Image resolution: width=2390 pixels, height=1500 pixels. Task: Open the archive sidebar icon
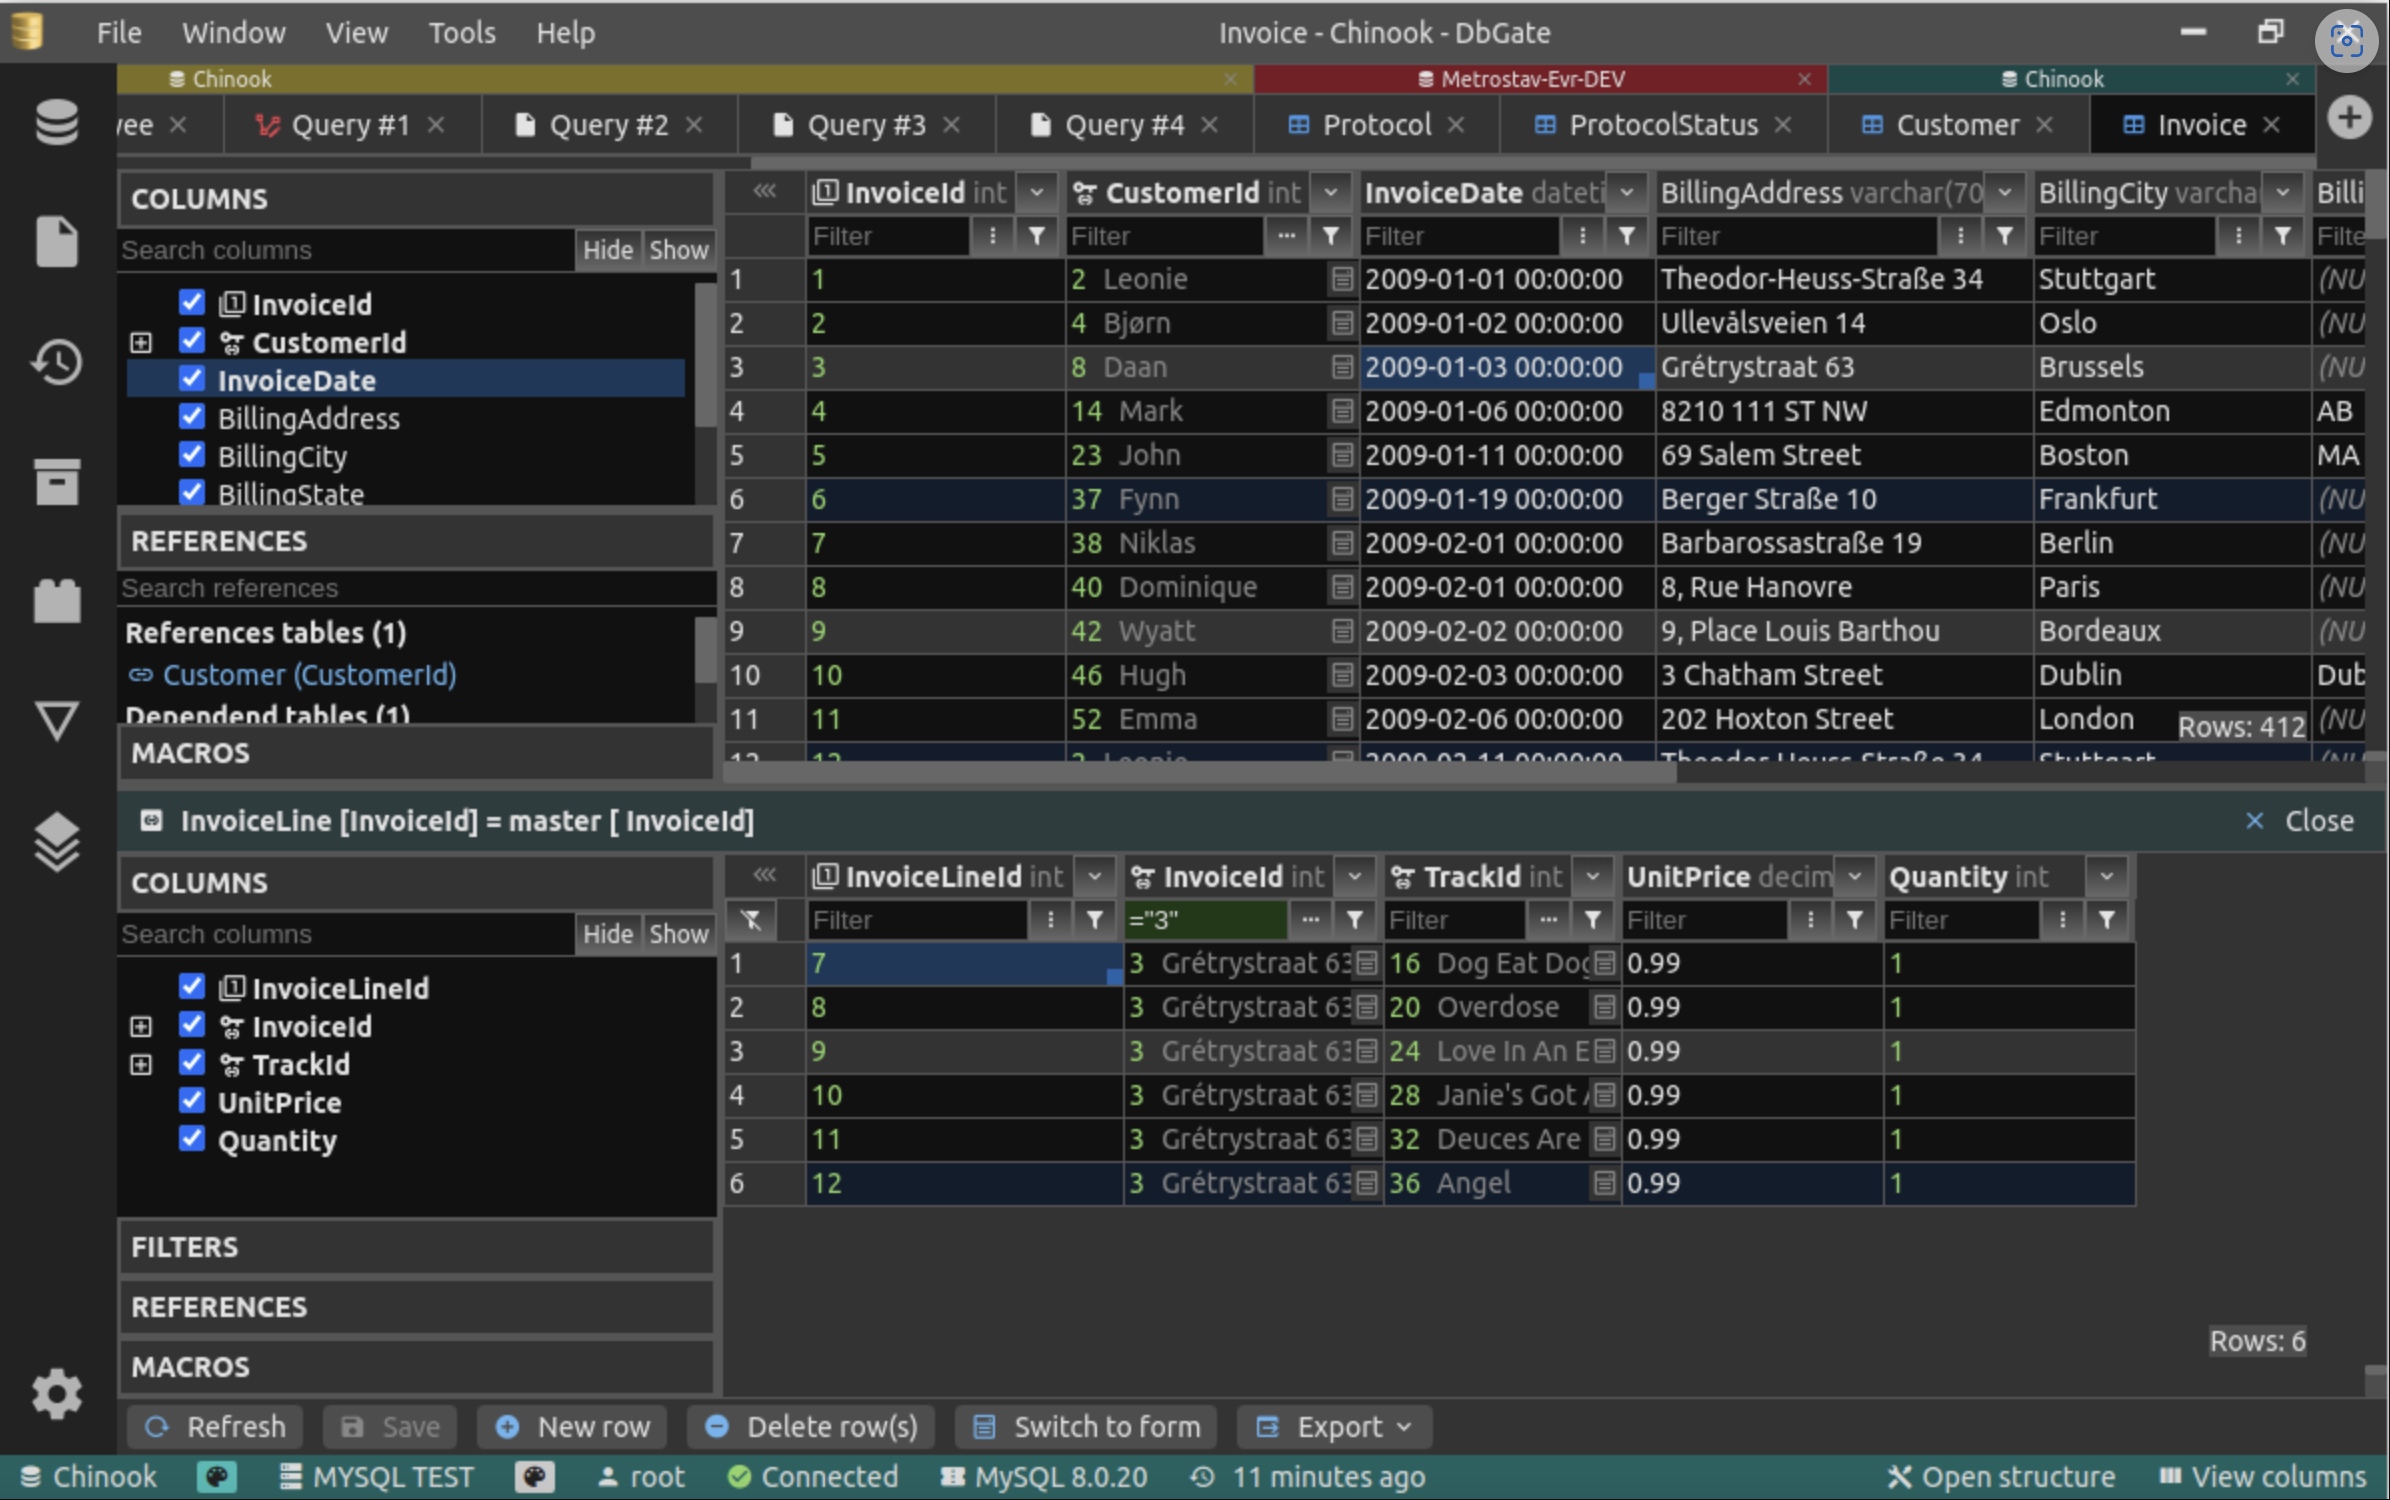(x=56, y=482)
